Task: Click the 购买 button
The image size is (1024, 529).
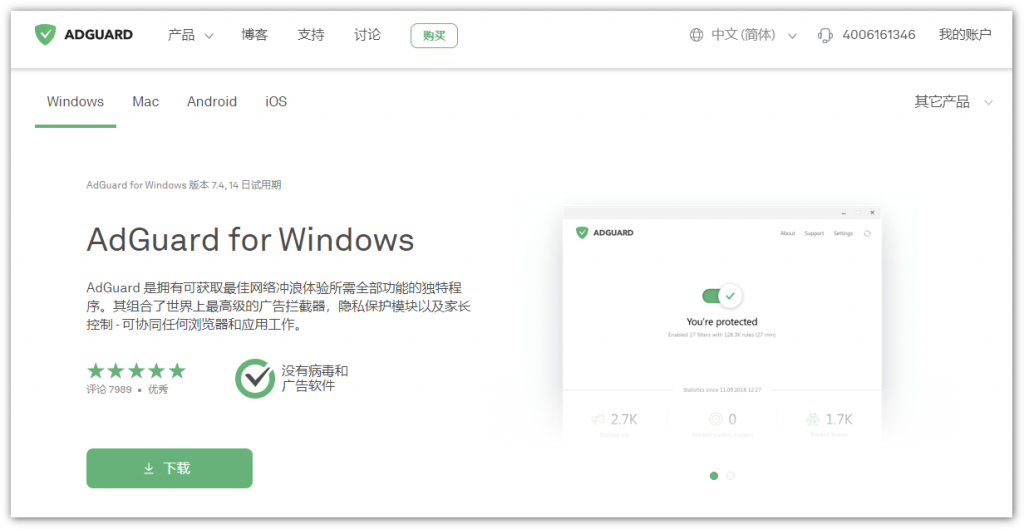Action: click(x=434, y=36)
